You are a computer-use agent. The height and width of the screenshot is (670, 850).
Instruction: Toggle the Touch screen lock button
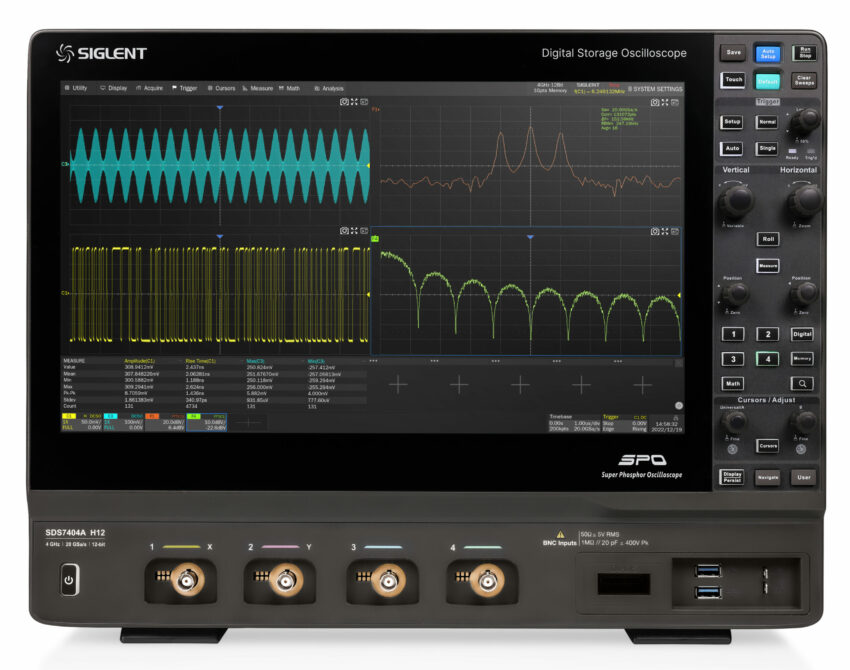coord(734,79)
